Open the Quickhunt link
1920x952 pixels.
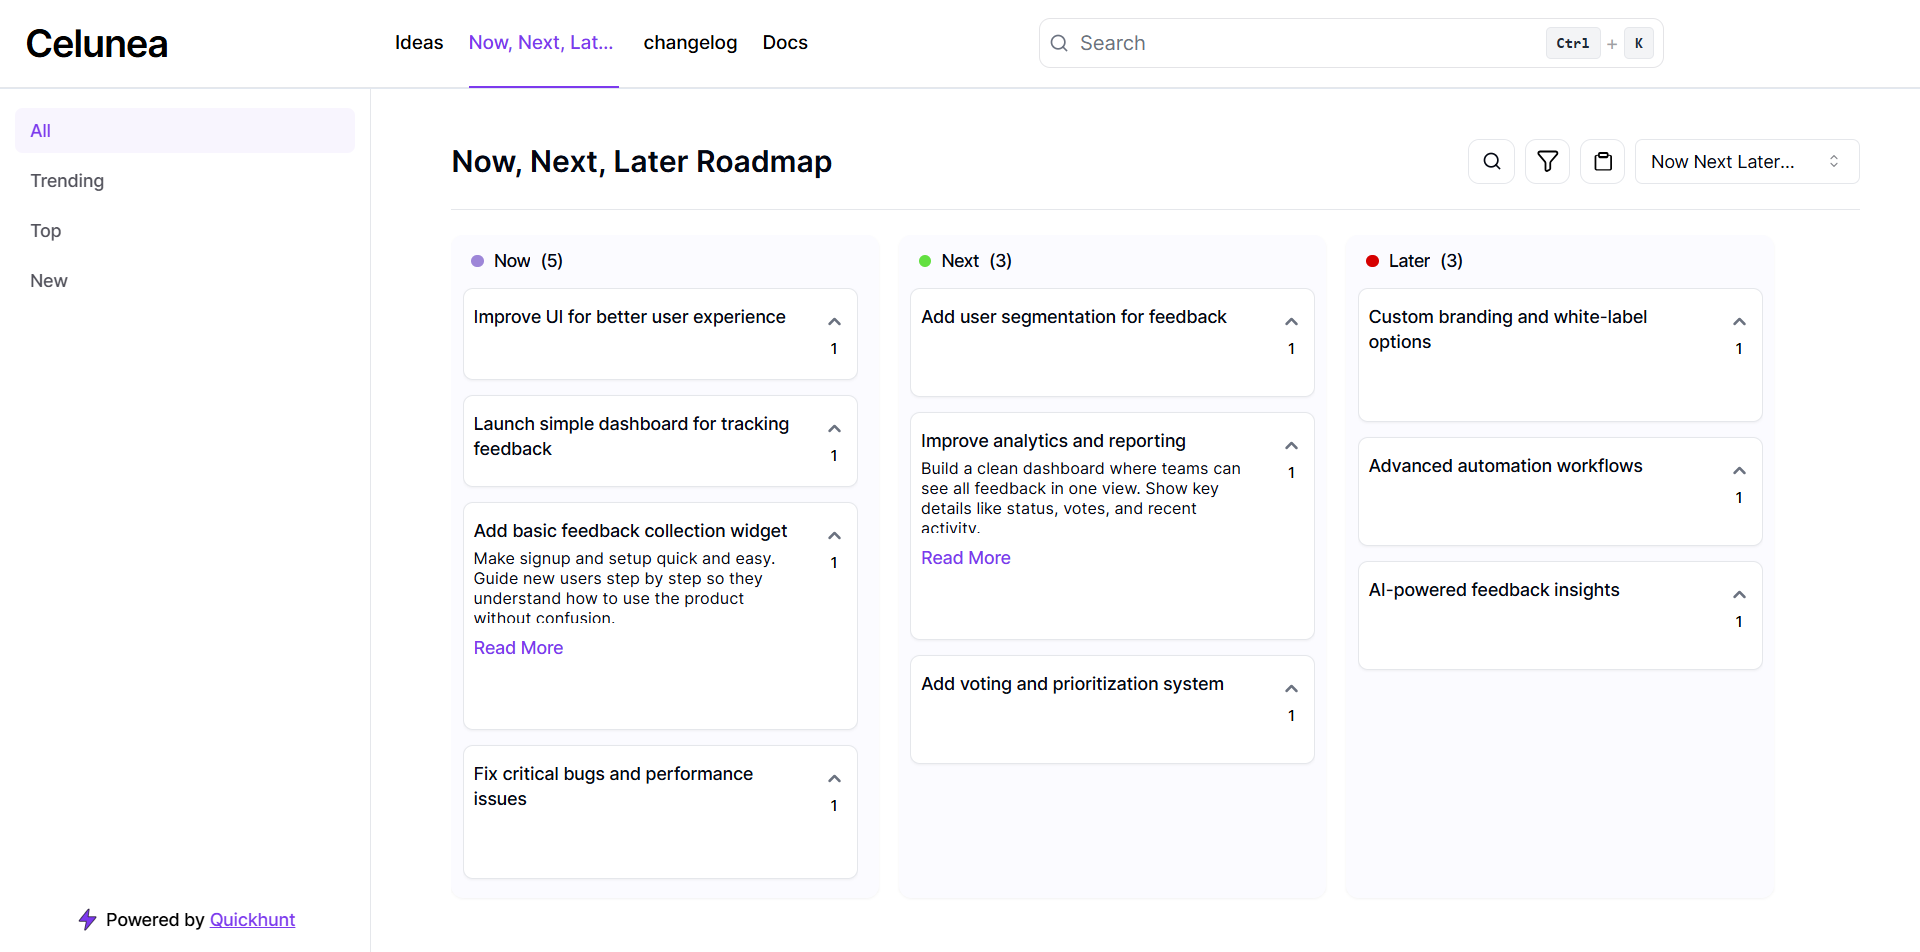pyautogui.click(x=252, y=919)
